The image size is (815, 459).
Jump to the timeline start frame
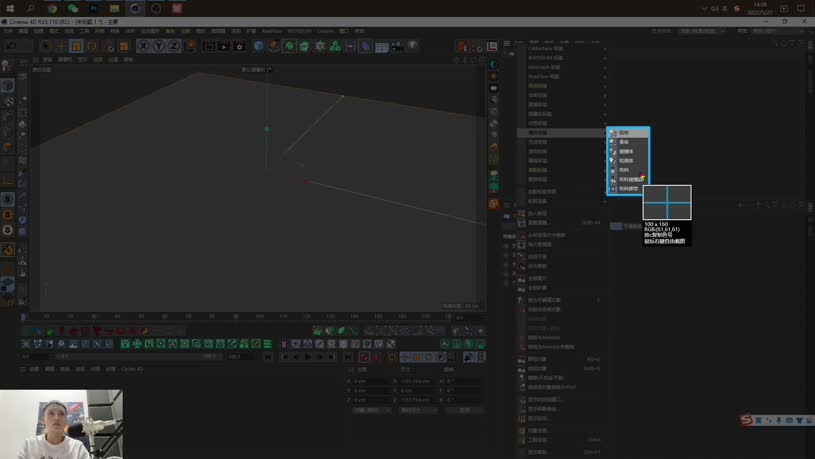(x=268, y=357)
